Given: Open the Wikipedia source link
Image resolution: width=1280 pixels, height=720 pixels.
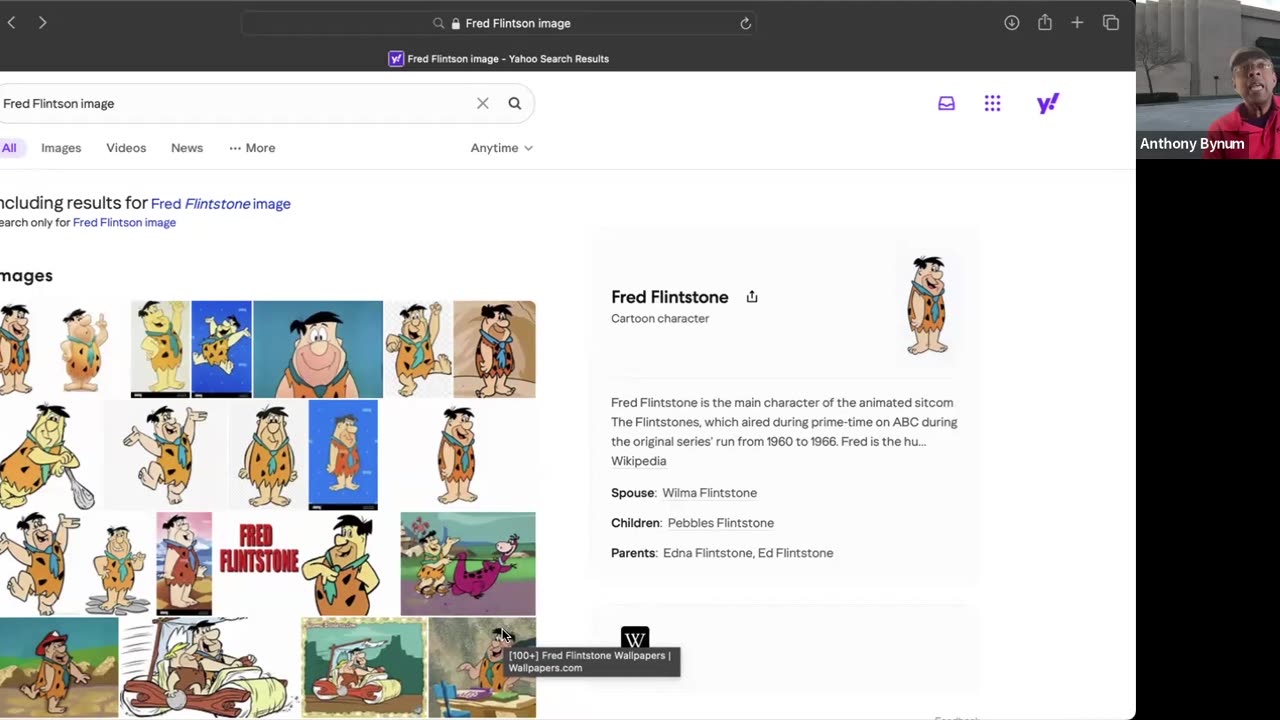Looking at the screenshot, I should tap(638, 461).
